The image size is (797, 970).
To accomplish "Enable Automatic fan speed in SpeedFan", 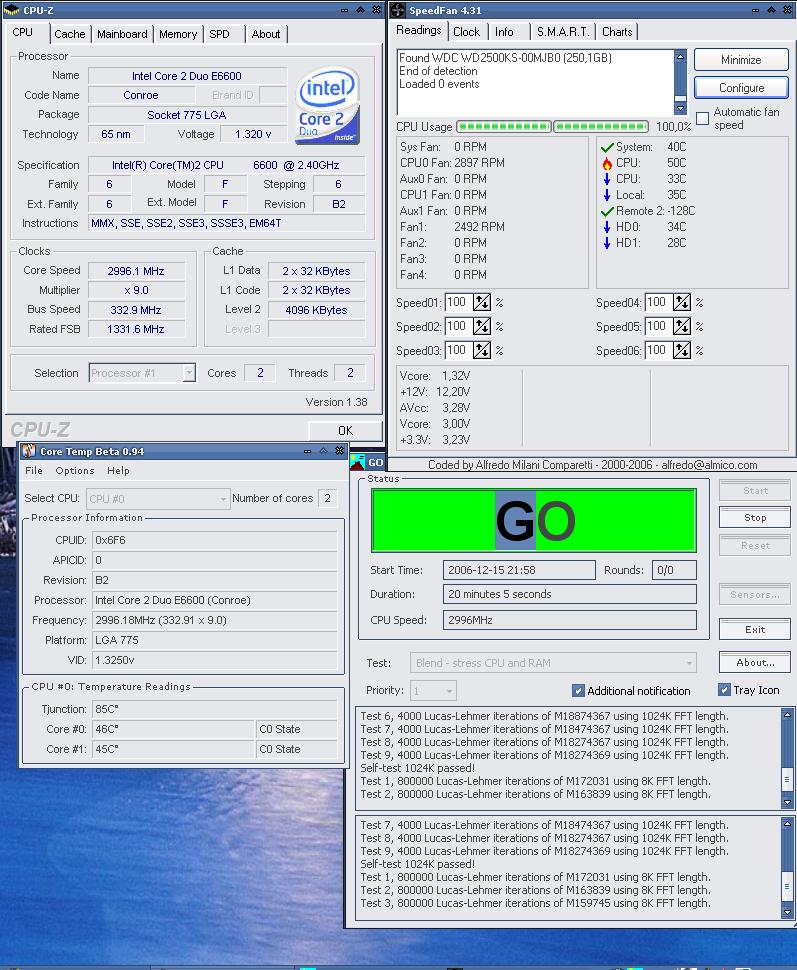I will click(x=702, y=118).
